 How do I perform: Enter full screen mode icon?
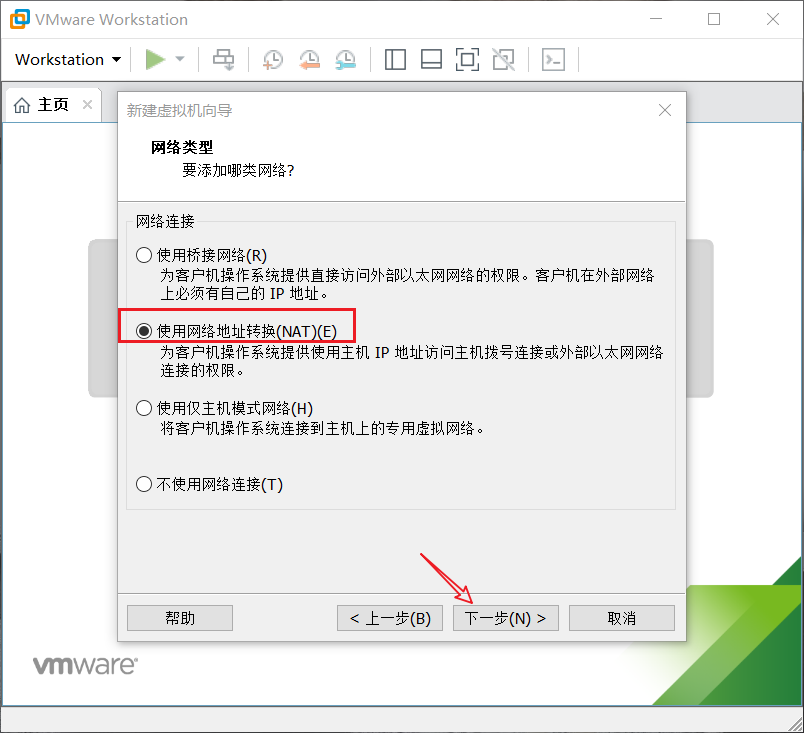[467, 59]
